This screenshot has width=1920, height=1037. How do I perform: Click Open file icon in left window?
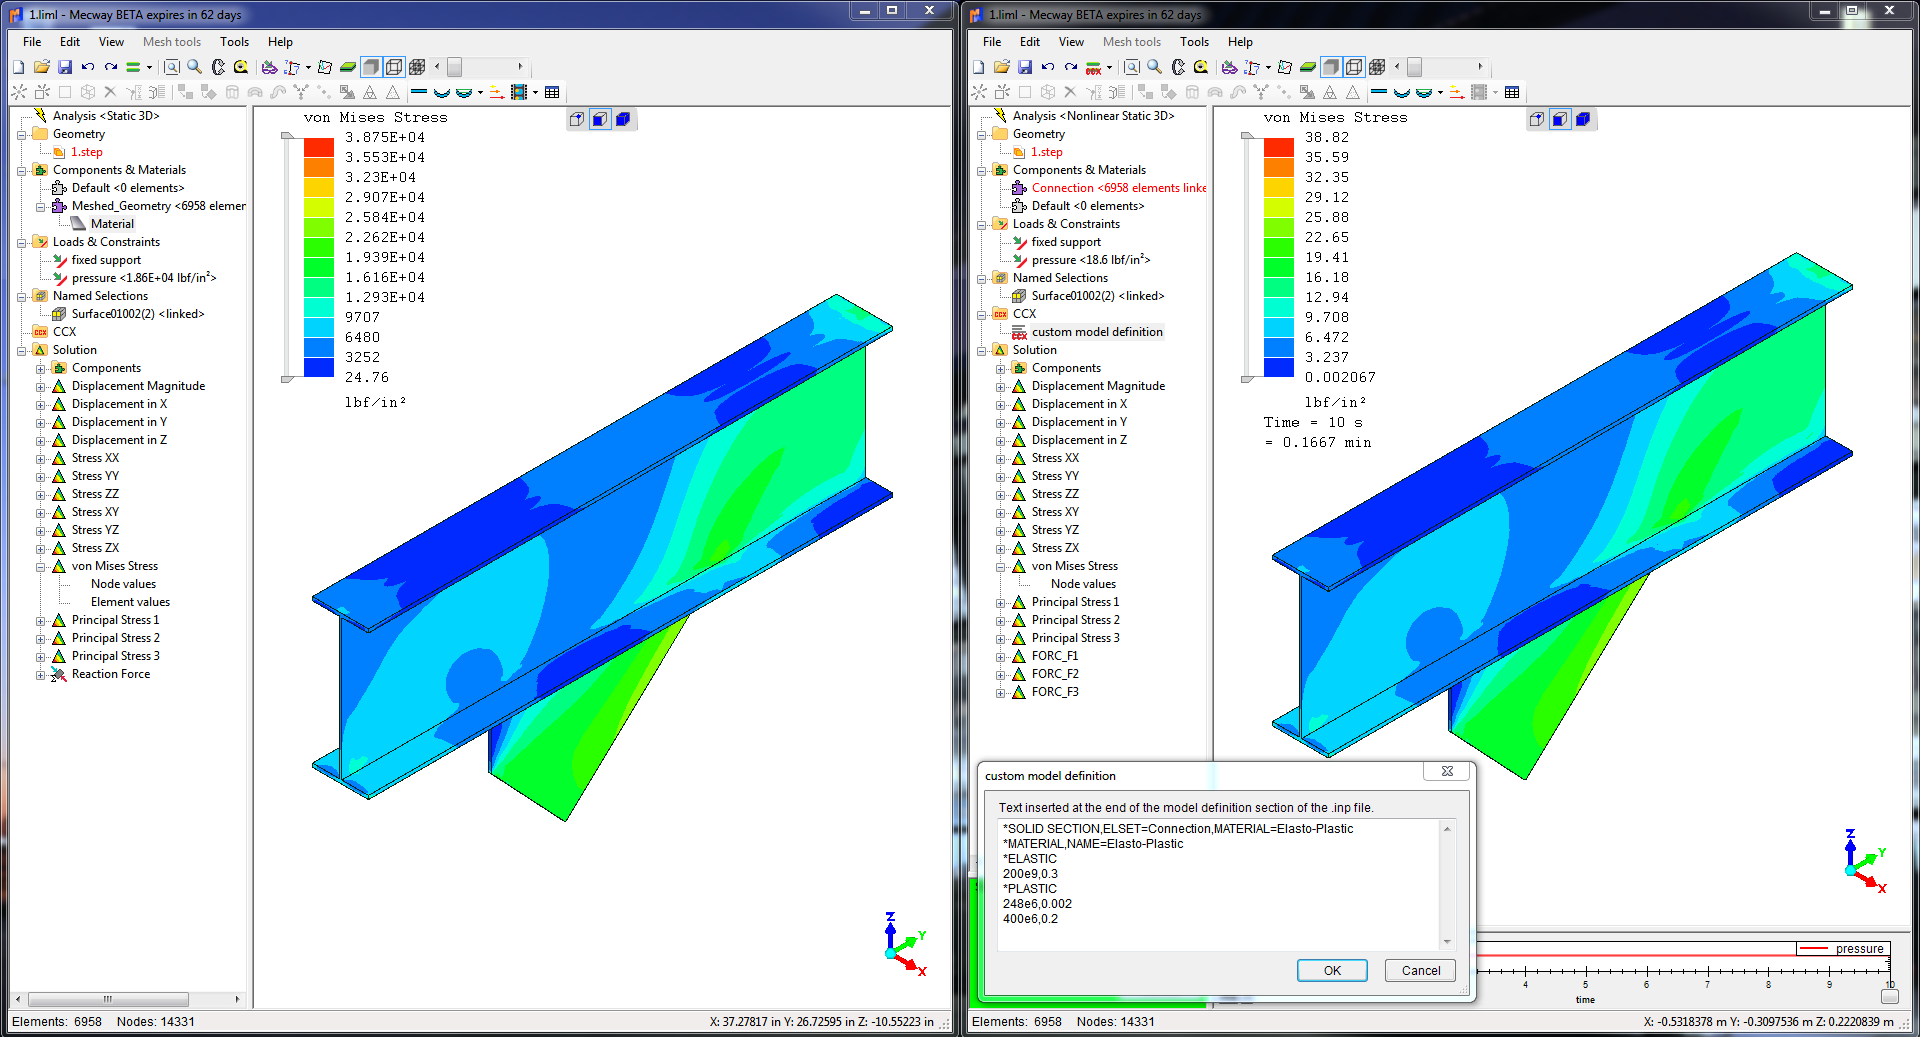click(41, 67)
